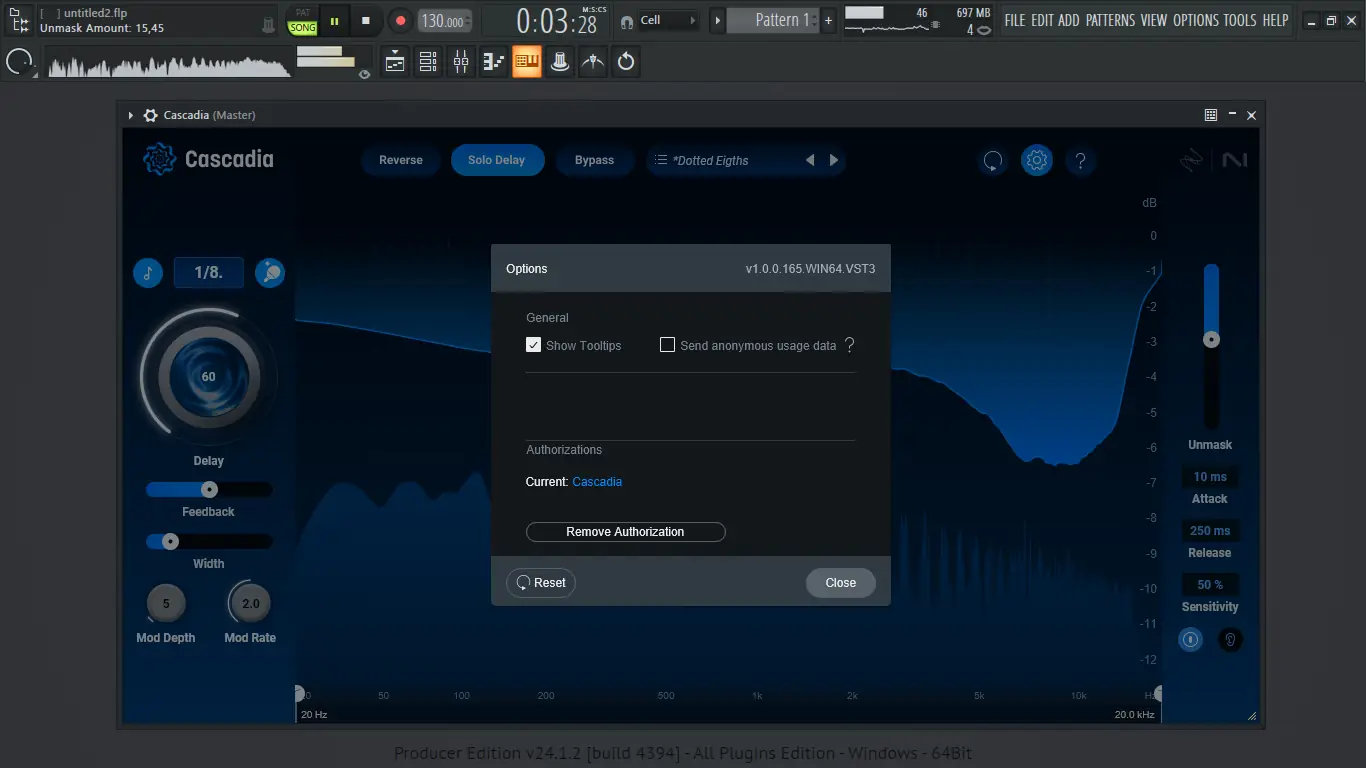
Task: Open the OPTIONS menu
Action: coord(1196,19)
